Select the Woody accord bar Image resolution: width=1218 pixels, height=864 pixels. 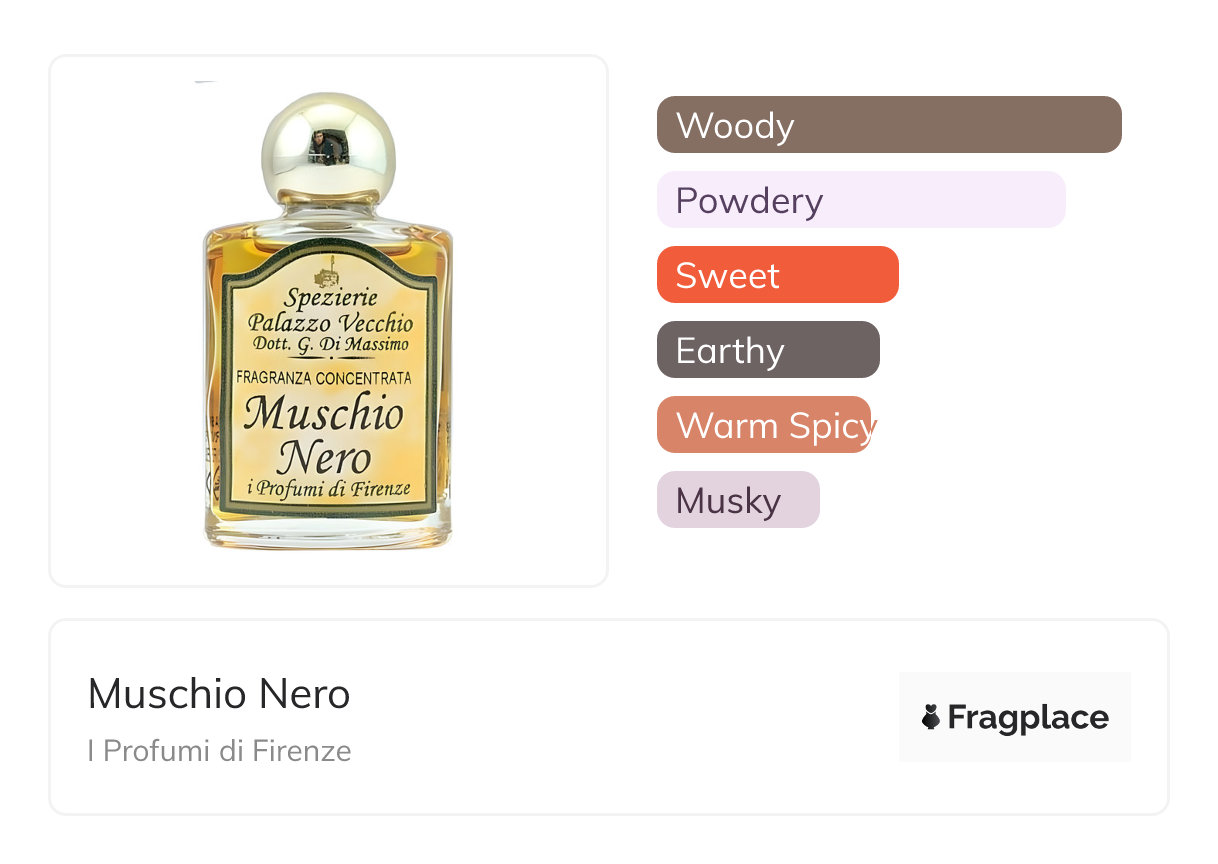pyautogui.click(x=889, y=125)
